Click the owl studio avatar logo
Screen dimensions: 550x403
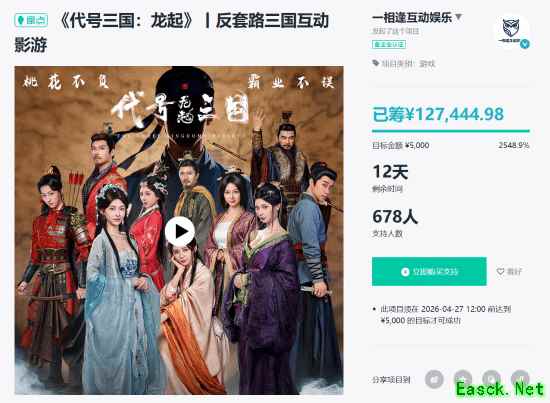(x=511, y=32)
